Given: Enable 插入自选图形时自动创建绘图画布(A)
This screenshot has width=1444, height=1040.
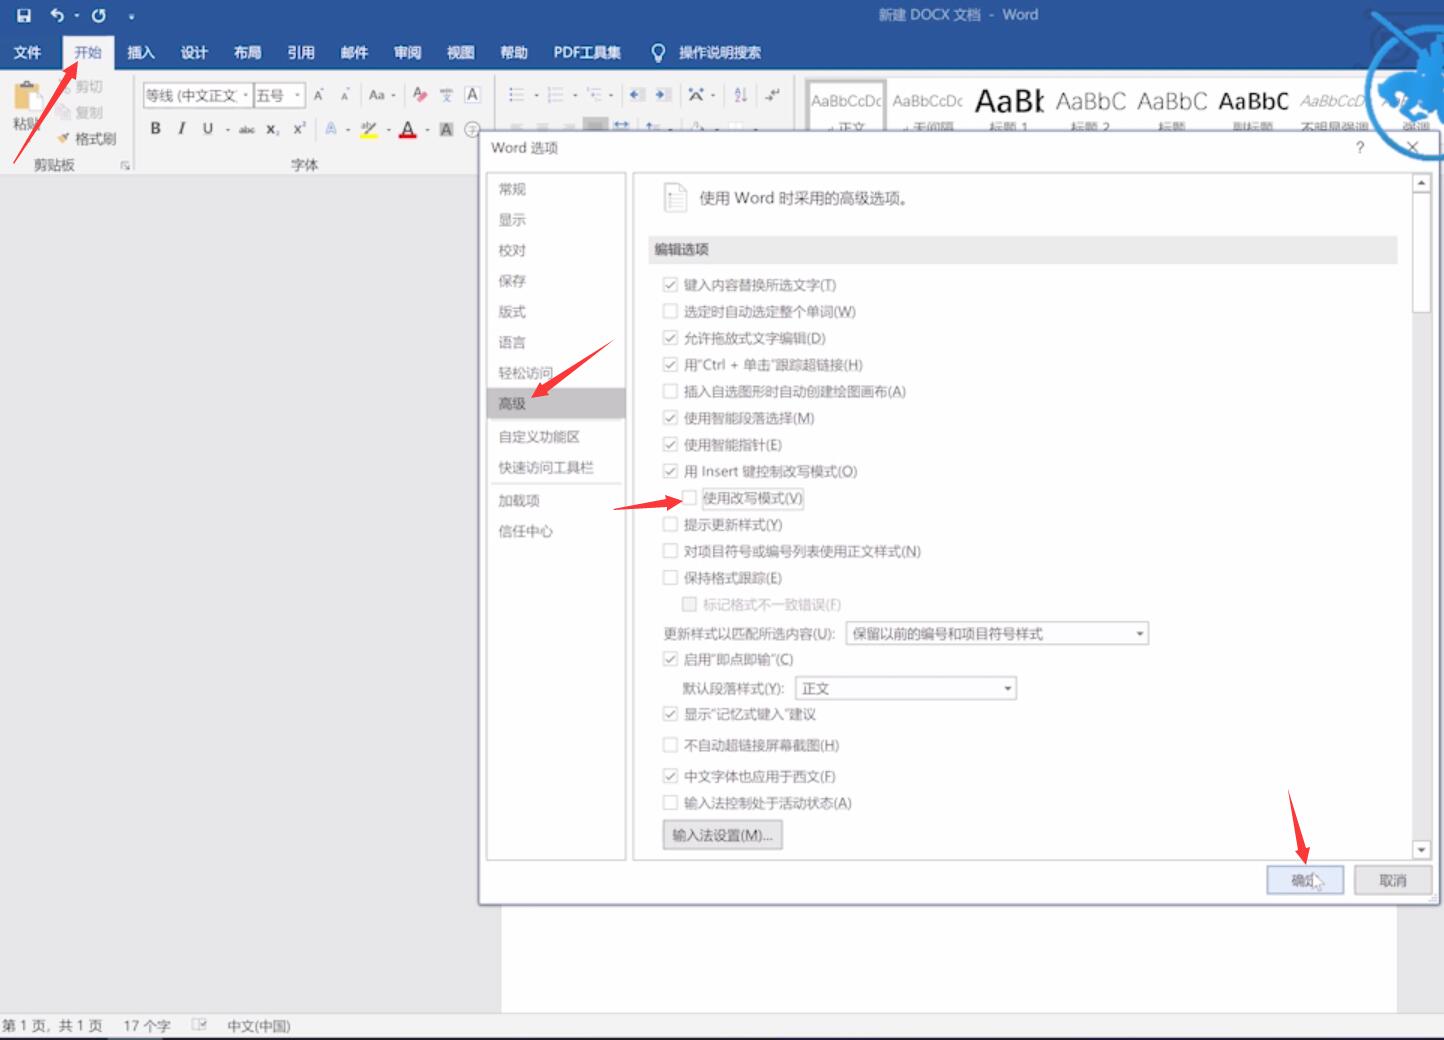Looking at the screenshot, I should pos(670,391).
